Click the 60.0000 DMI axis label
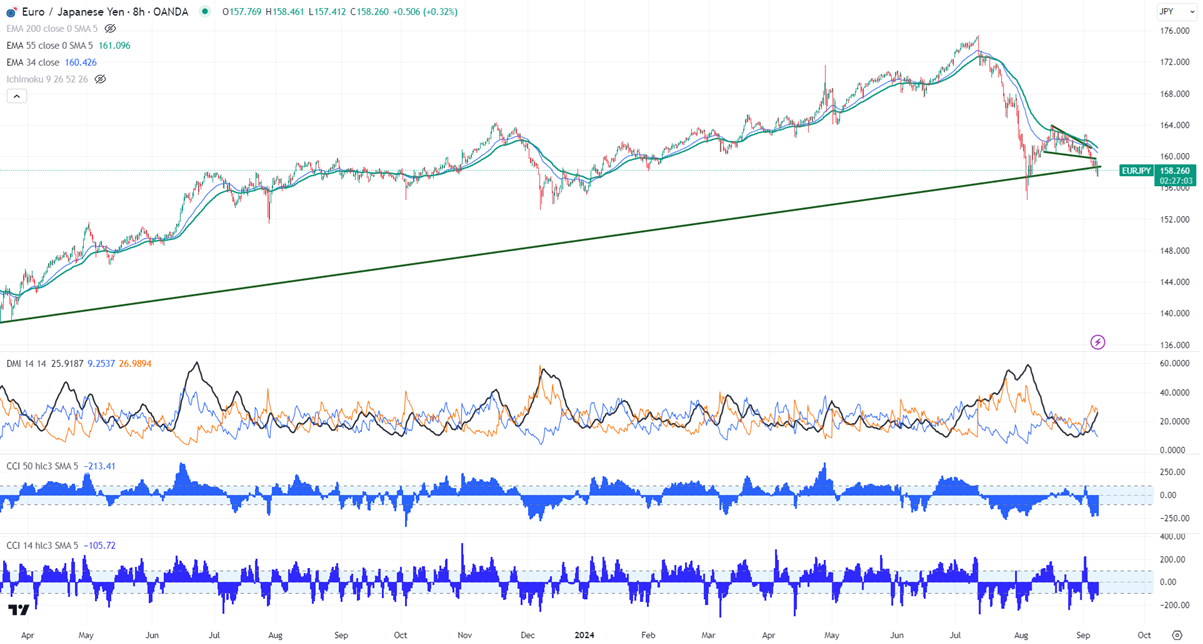 (x=1176, y=363)
